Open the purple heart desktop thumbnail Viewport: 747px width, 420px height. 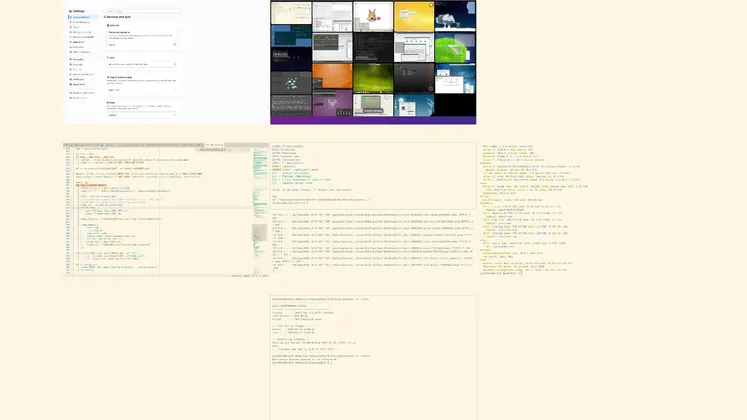[332, 104]
